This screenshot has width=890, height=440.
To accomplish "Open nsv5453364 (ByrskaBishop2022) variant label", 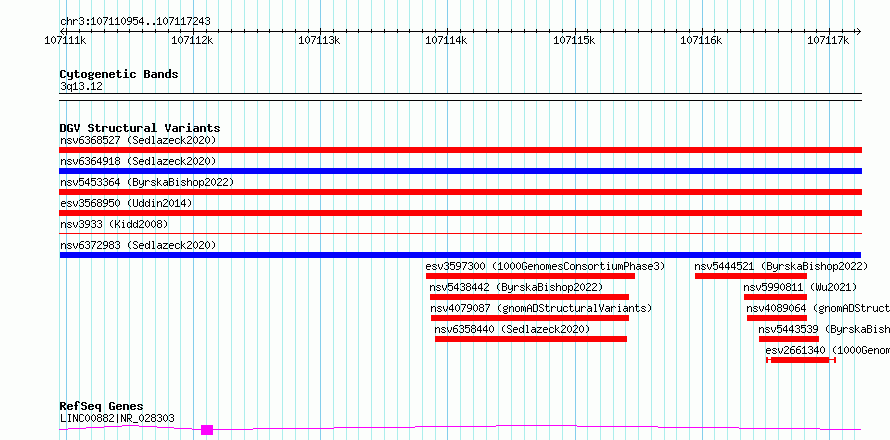I will point(147,182).
